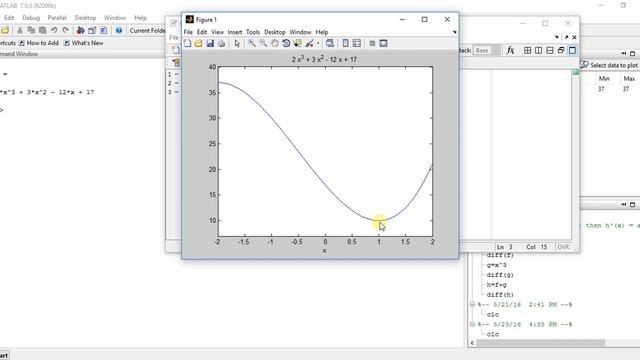Open the Brush color dropdown arrow

tap(318, 44)
